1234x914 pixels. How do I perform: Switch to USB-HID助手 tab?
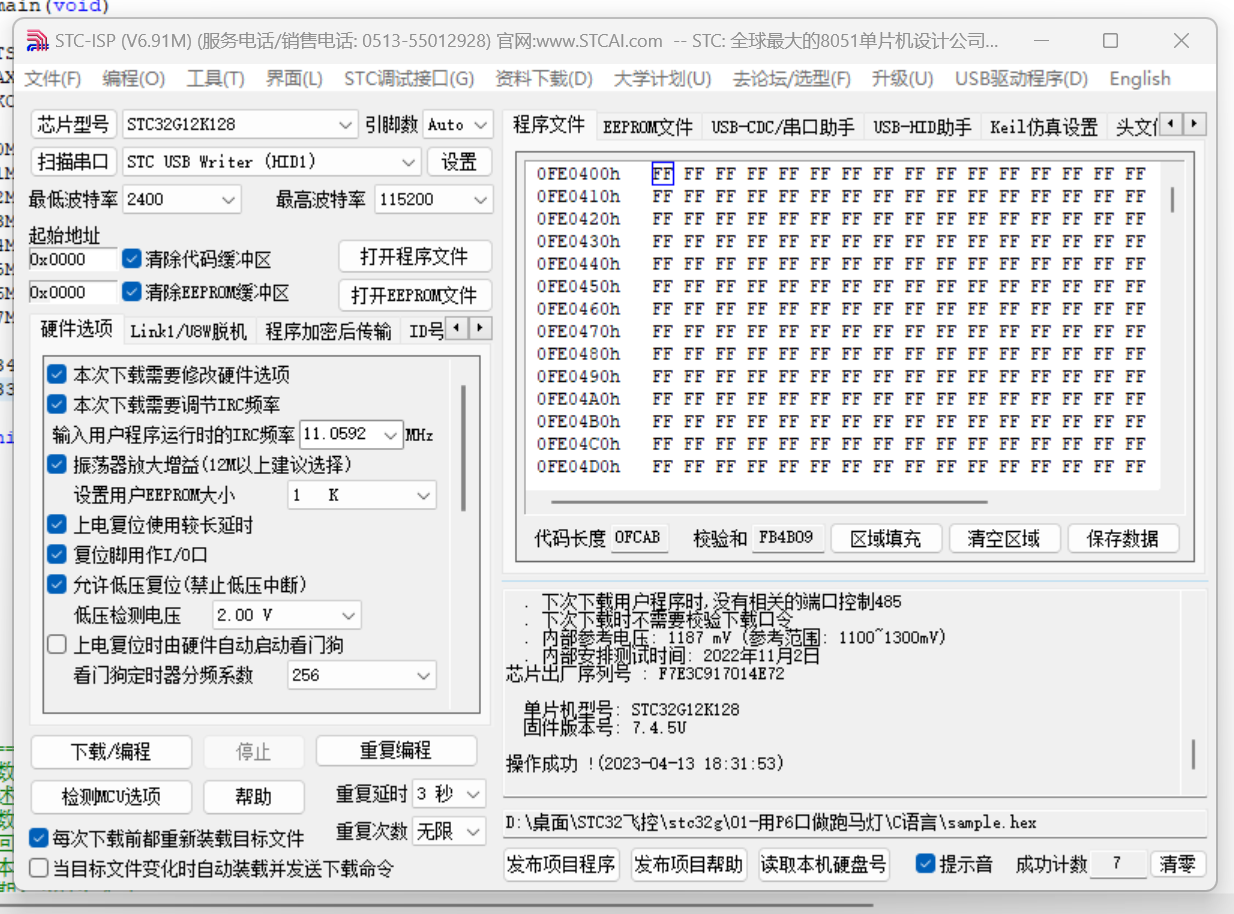tap(922, 127)
